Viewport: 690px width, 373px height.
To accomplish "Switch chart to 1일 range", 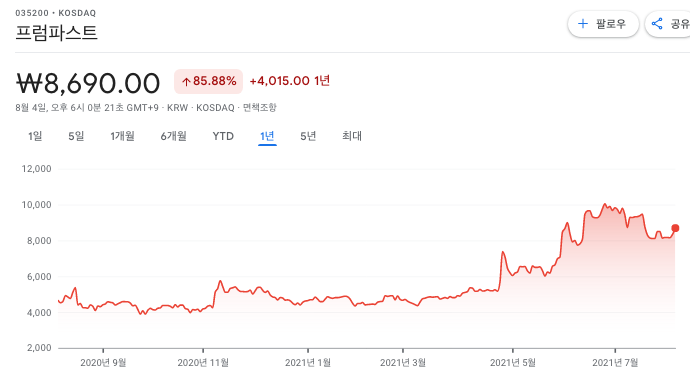I will (x=35, y=136).
